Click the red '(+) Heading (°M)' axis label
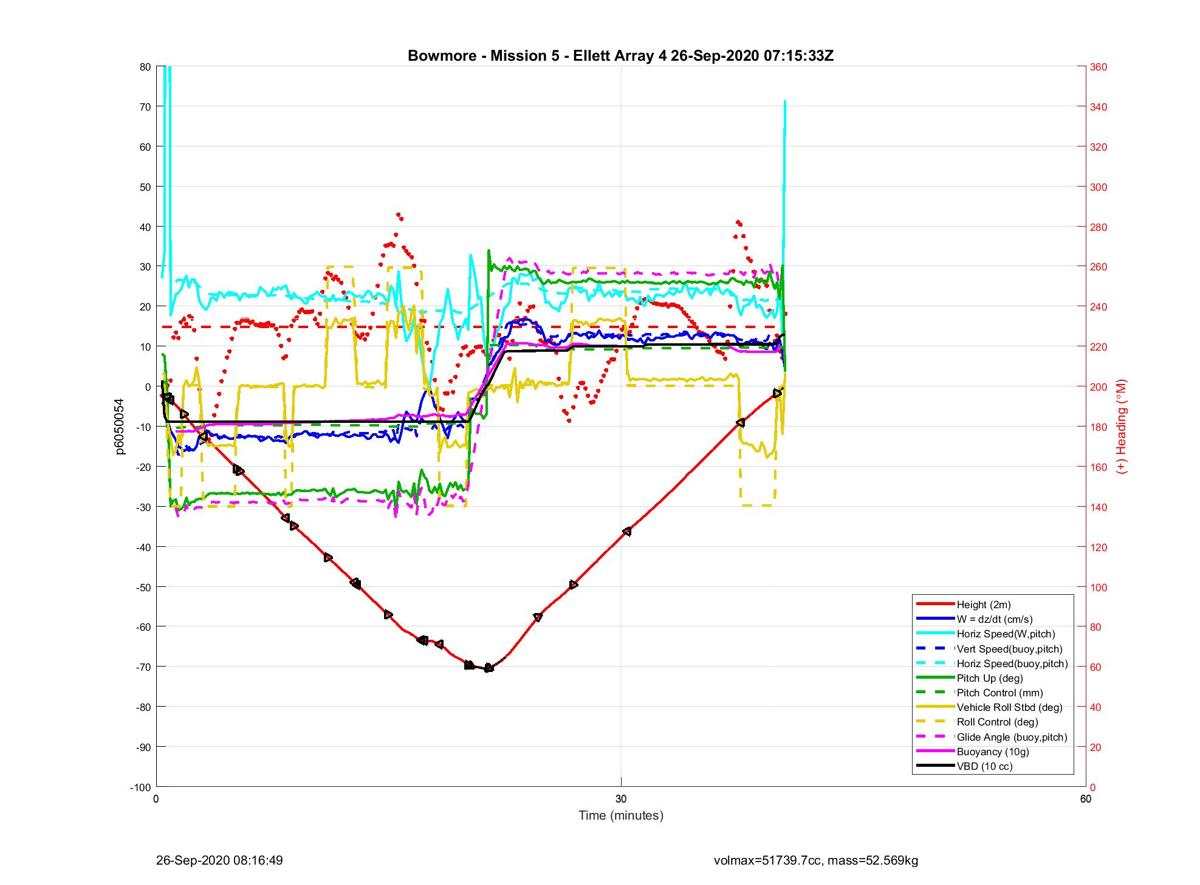The width and height of the screenshot is (1200, 885). pos(1122,426)
